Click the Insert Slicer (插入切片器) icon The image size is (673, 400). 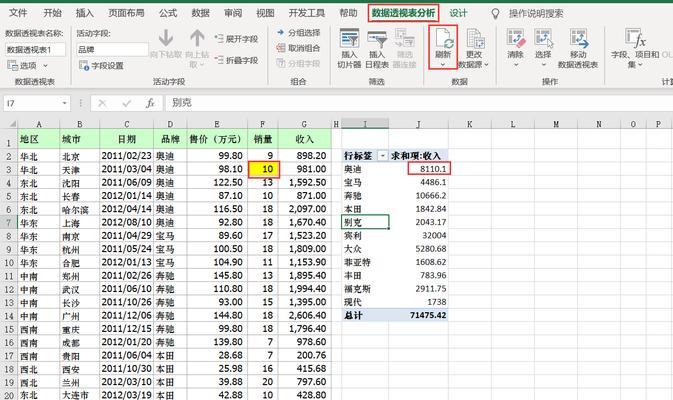349,39
